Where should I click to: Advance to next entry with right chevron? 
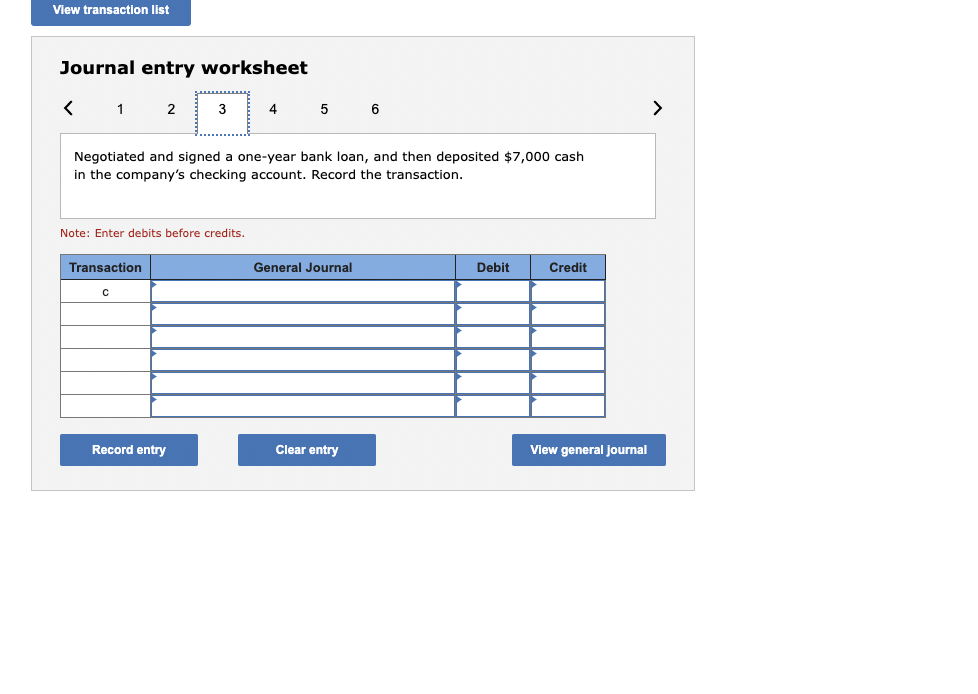click(x=657, y=108)
